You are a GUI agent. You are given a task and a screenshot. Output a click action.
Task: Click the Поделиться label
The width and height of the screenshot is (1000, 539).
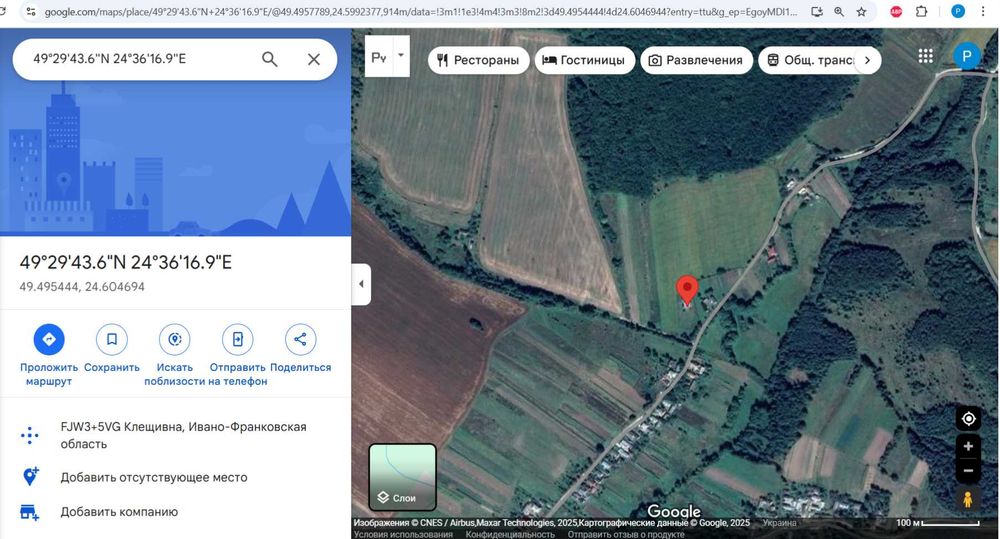[300, 367]
